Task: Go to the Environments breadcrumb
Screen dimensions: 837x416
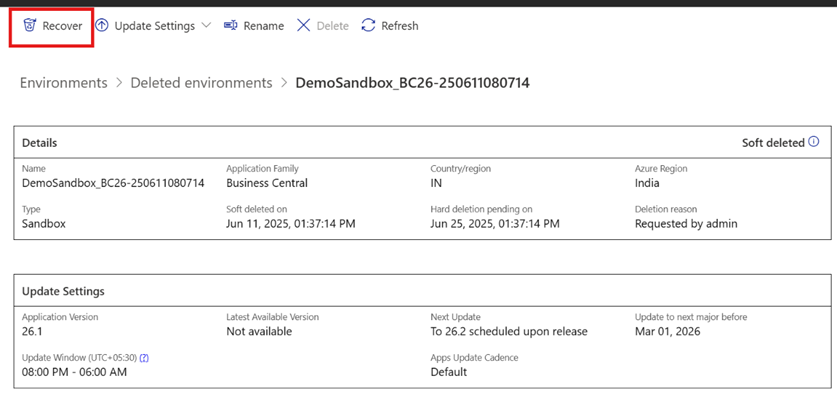Action: click(x=64, y=83)
